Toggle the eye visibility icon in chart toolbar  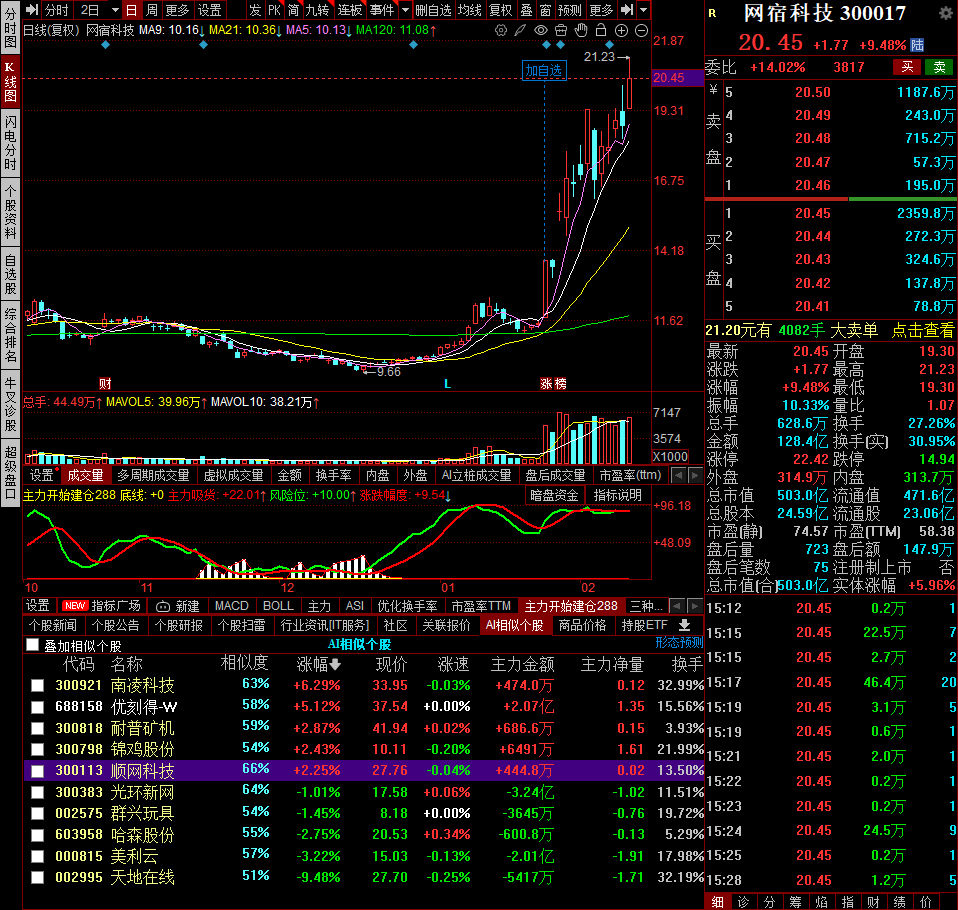[x=542, y=30]
